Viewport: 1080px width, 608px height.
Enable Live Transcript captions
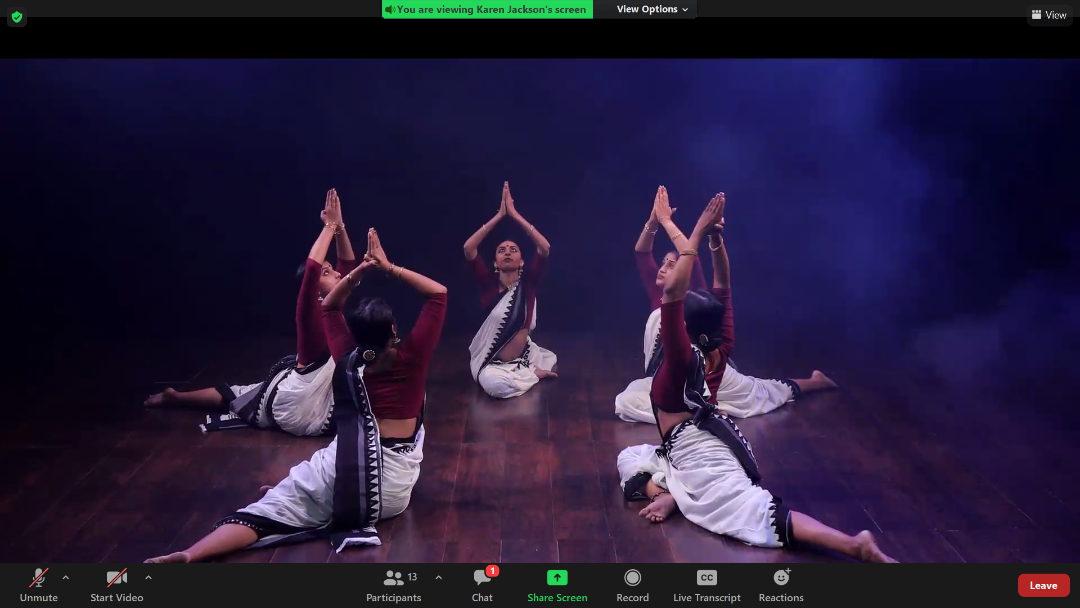point(706,578)
